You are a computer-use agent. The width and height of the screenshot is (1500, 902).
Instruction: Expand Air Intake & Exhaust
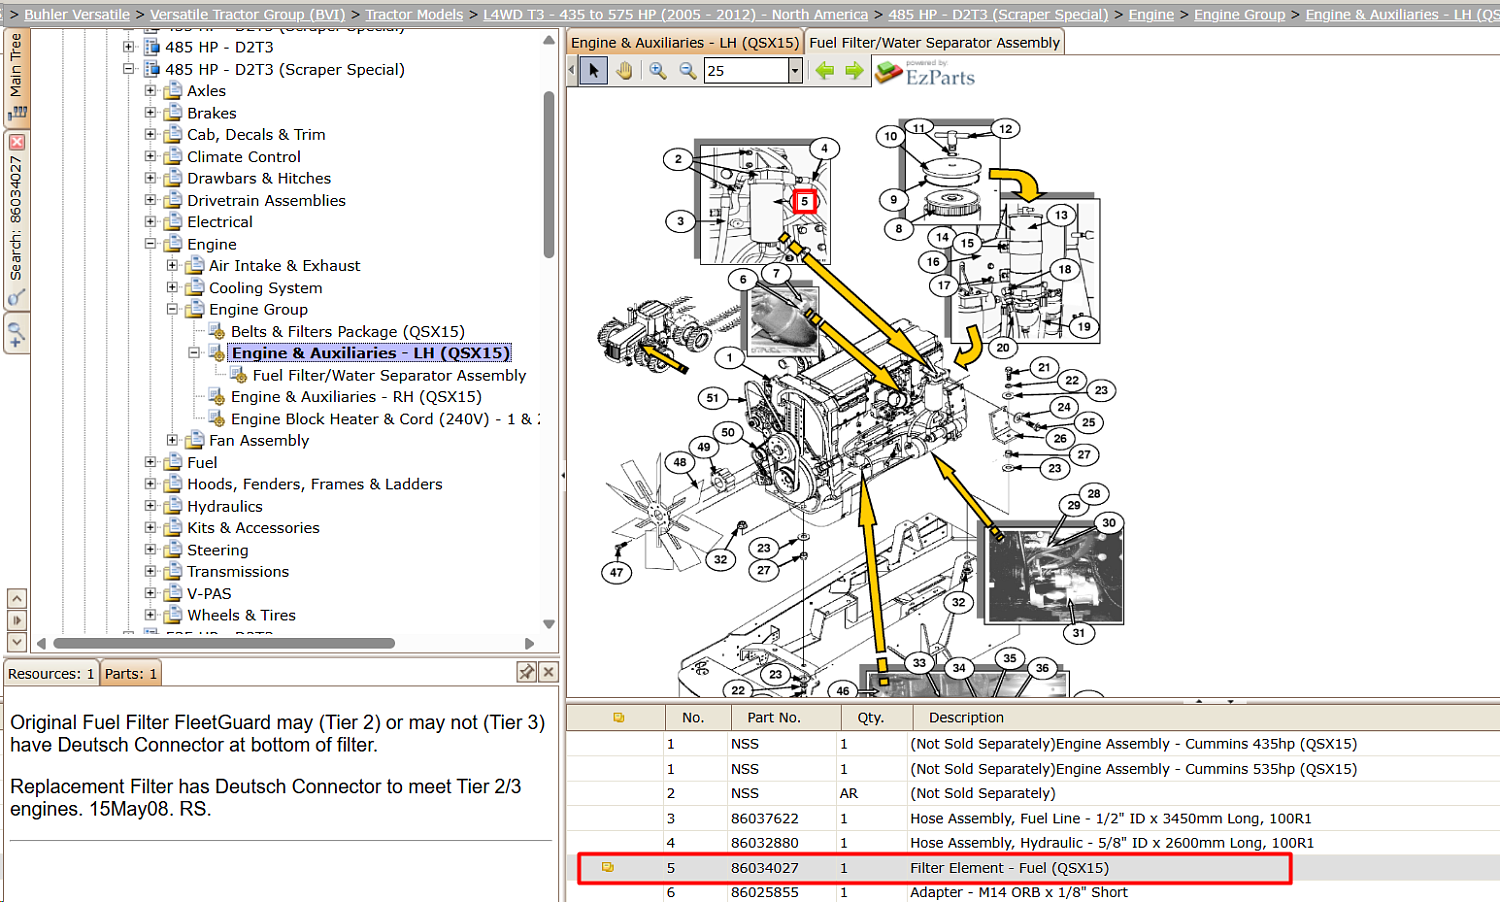(x=173, y=266)
